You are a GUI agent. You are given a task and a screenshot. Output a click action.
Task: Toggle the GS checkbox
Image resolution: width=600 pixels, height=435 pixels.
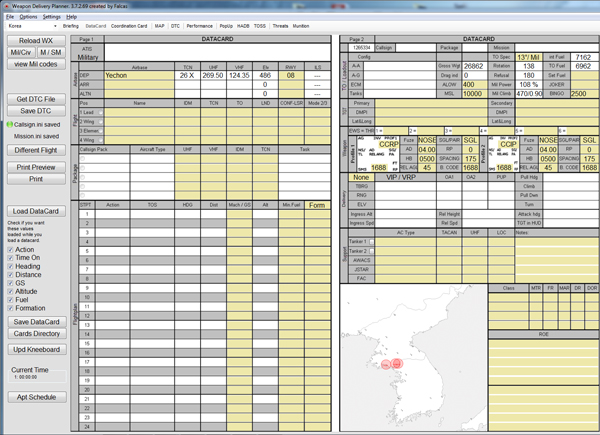coord(10,283)
